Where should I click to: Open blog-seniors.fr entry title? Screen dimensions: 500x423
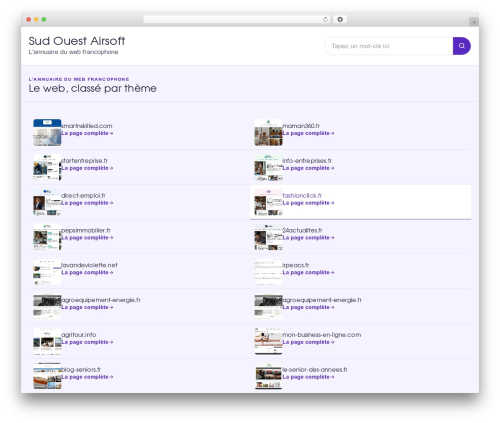[81, 370]
